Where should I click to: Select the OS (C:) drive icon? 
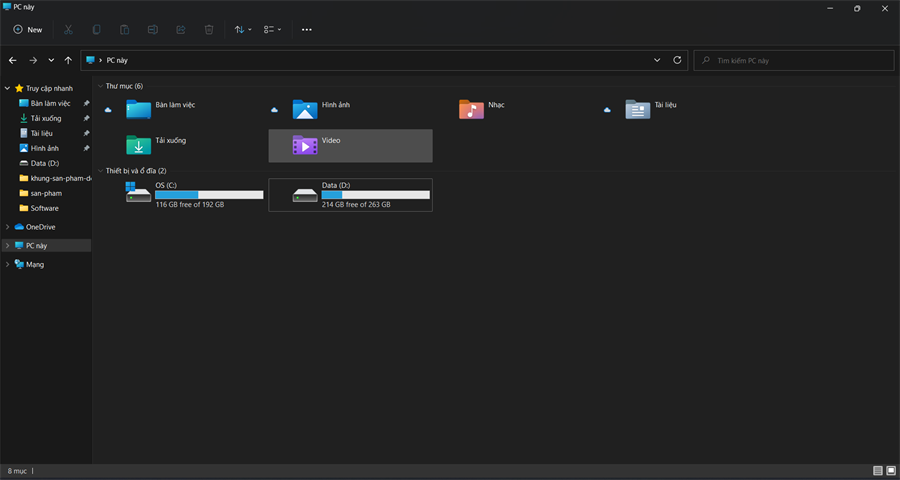[138, 192]
